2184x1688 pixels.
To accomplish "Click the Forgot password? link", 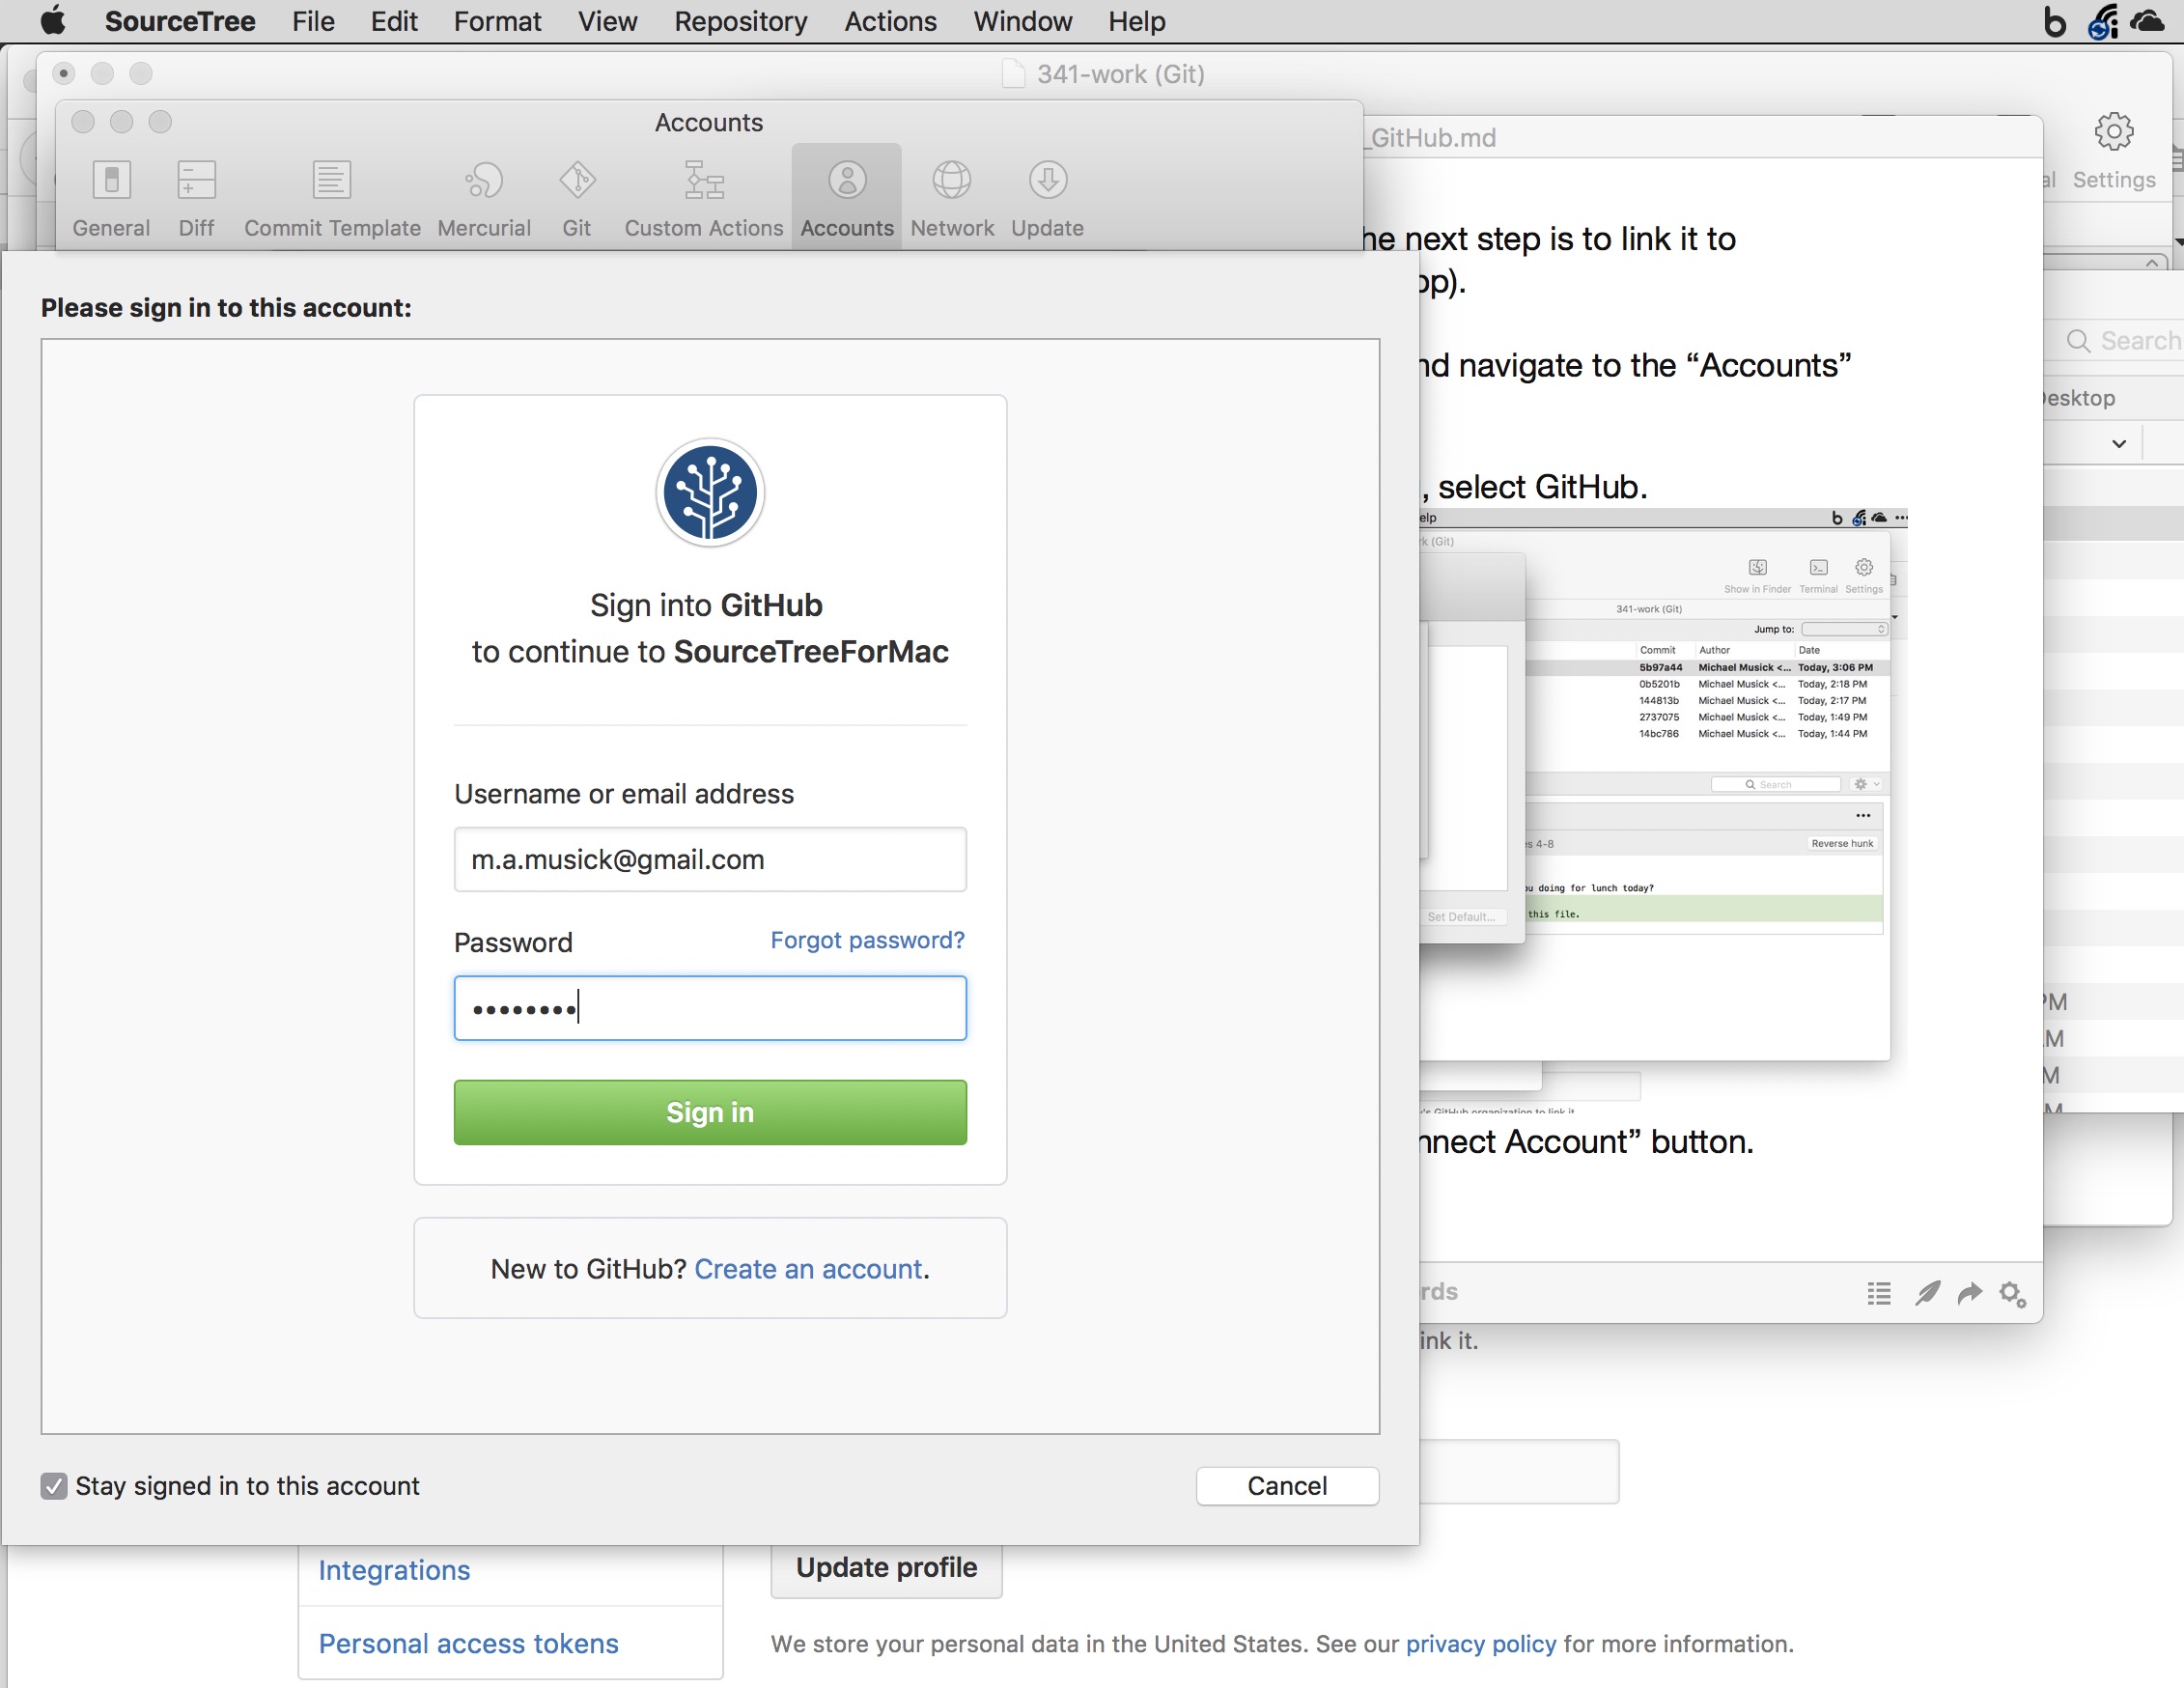I will click(867, 940).
